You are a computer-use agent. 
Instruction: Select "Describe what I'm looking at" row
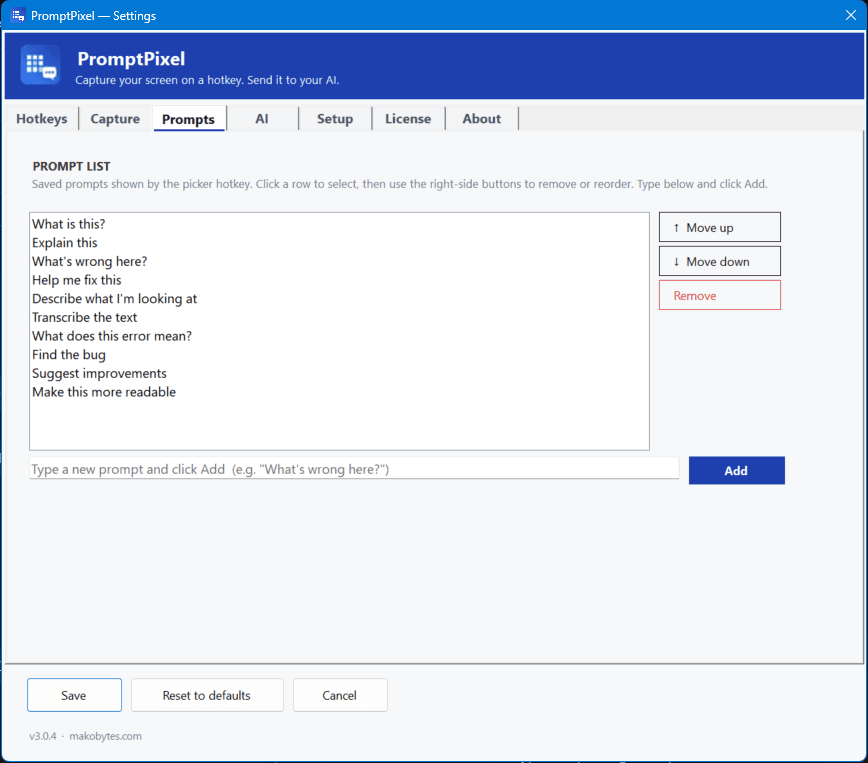[x=339, y=299]
